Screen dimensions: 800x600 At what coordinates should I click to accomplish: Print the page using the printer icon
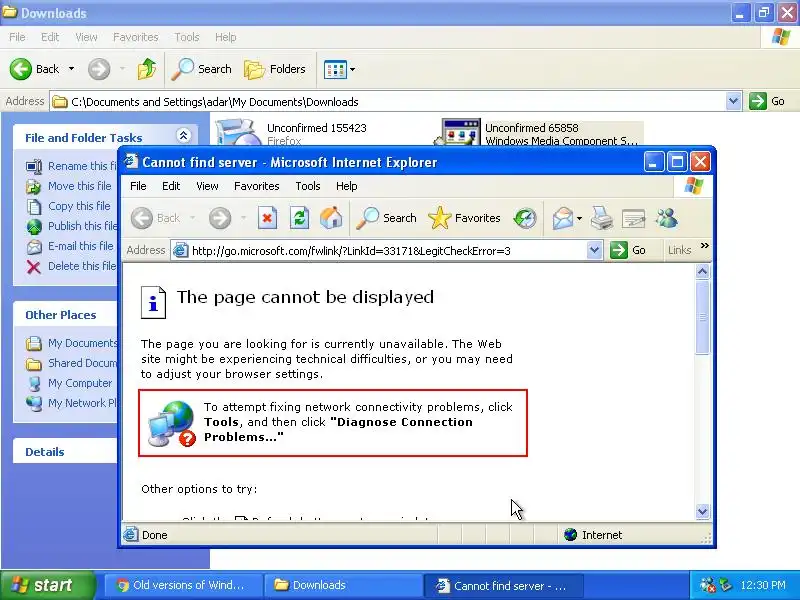pyautogui.click(x=602, y=218)
